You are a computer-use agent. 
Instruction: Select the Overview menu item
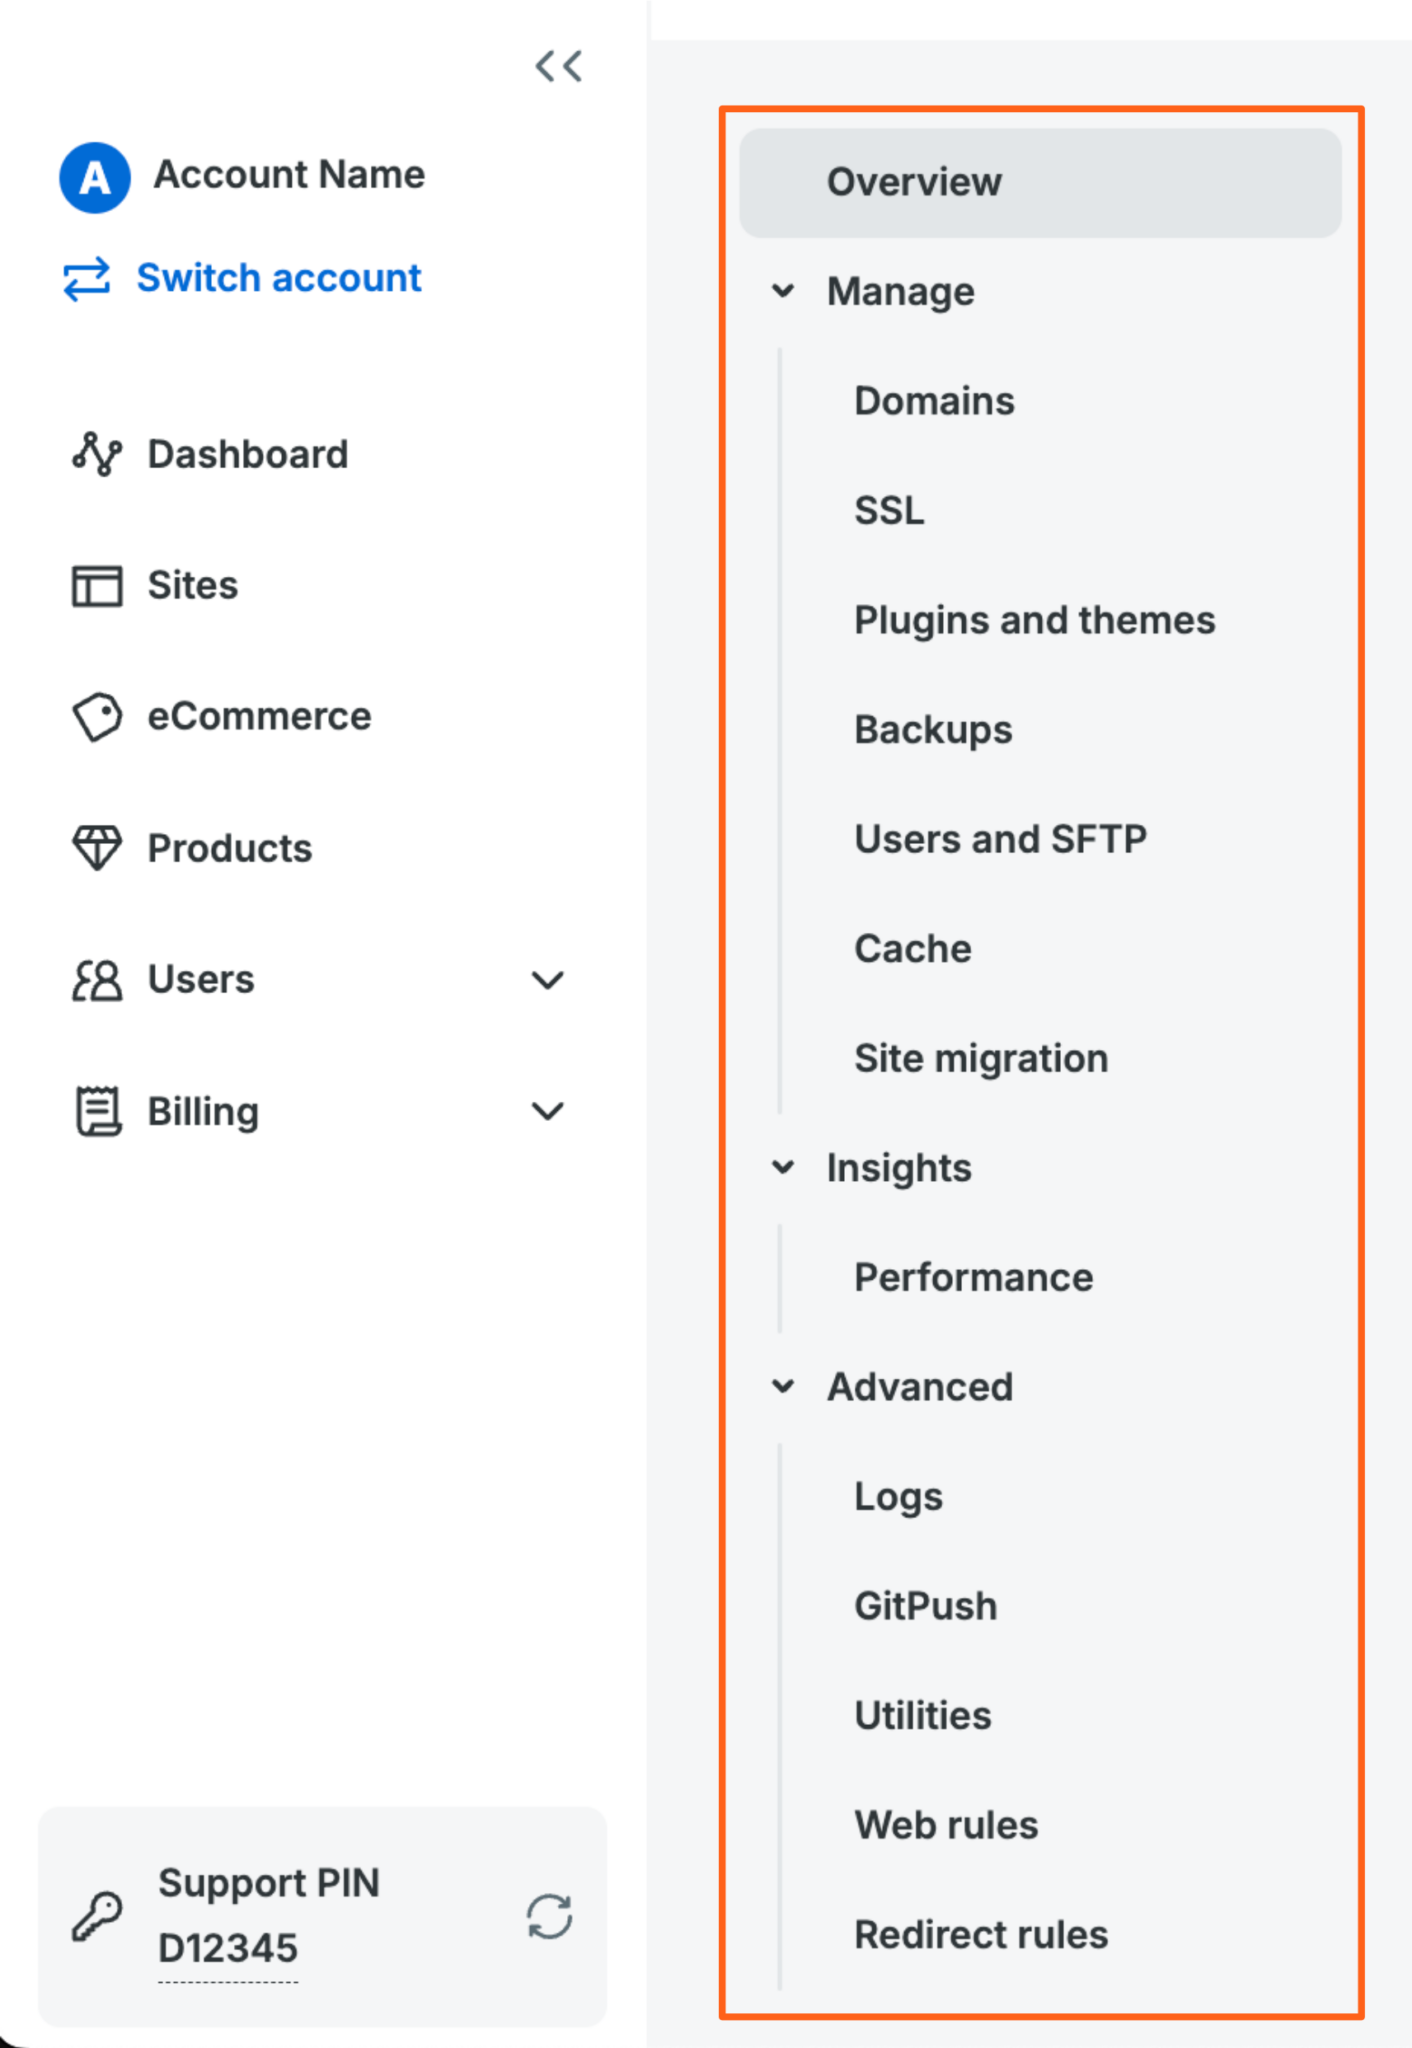tap(914, 182)
